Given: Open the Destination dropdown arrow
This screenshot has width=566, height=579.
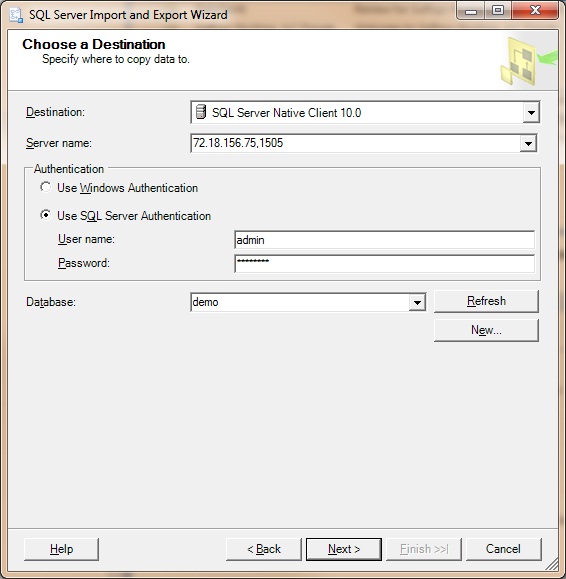Looking at the screenshot, I should [x=531, y=112].
